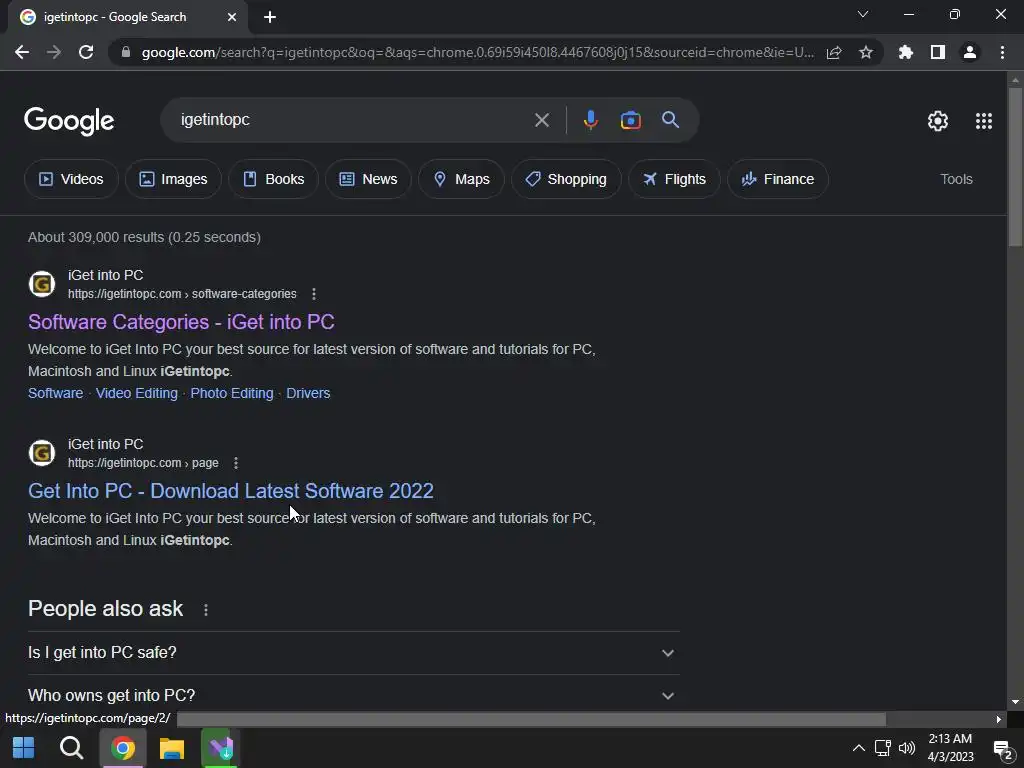The image size is (1024, 768).
Task: Show hidden system tray icons
Action: click(859, 748)
